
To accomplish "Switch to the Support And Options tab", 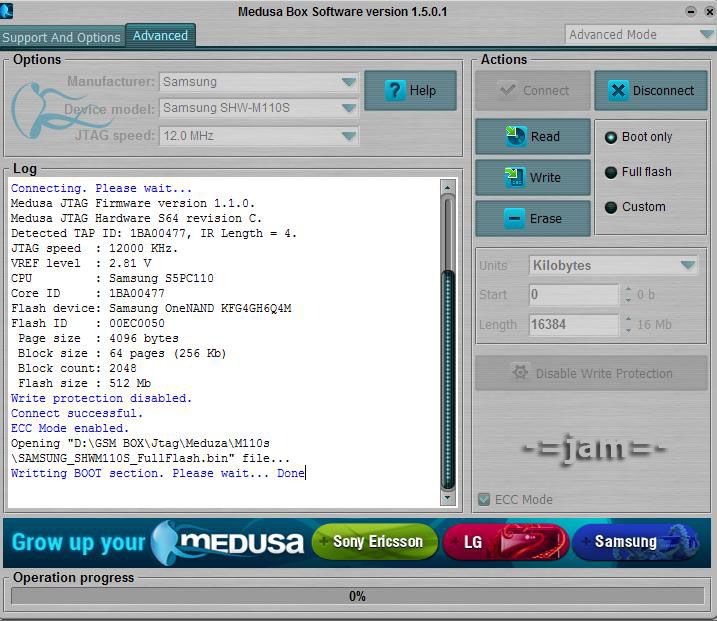I will point(61,37).
